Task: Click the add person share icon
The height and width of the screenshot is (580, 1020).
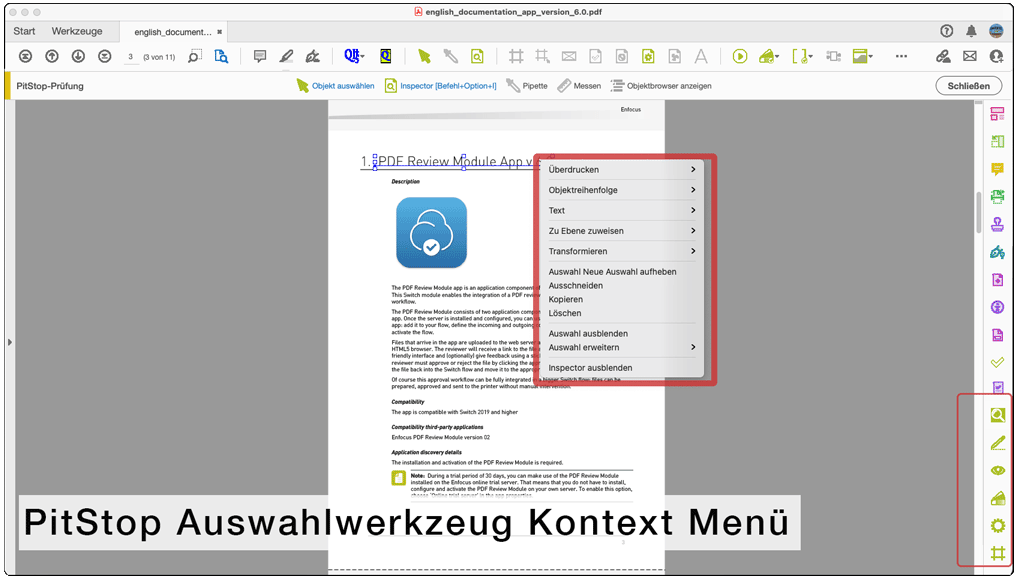Action: pyautogui.click(x=996, y=57)
